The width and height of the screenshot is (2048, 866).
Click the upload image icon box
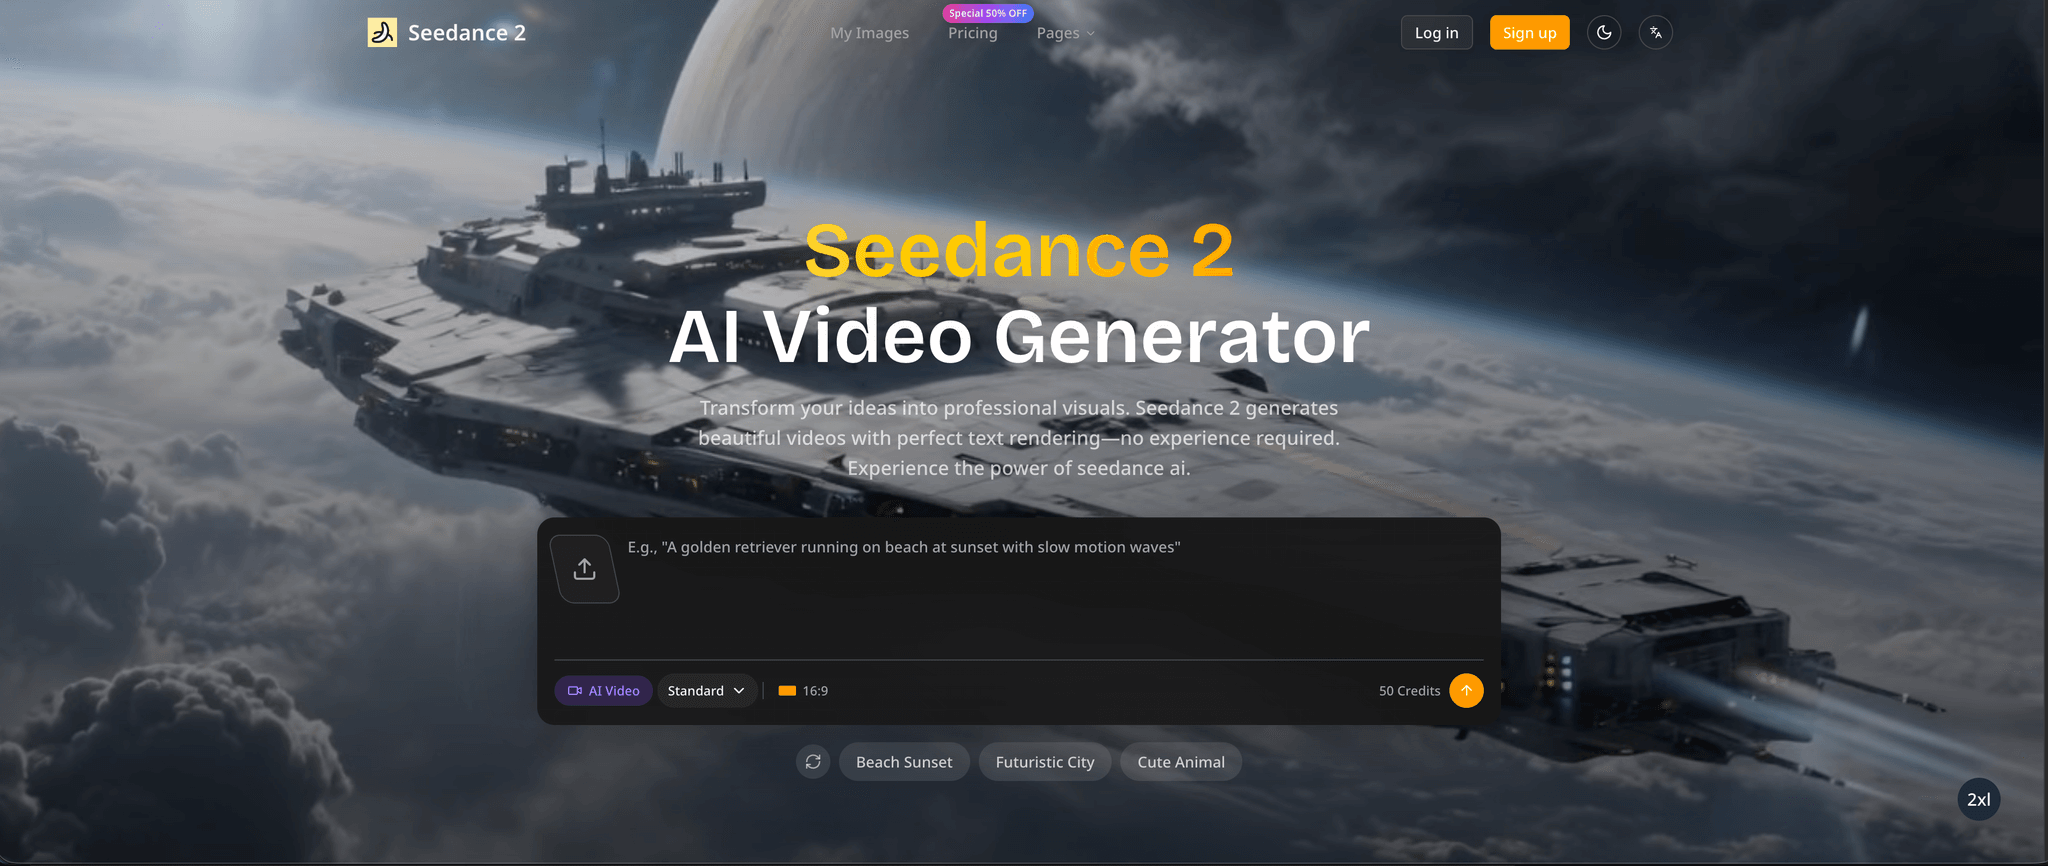pos(585,569)
